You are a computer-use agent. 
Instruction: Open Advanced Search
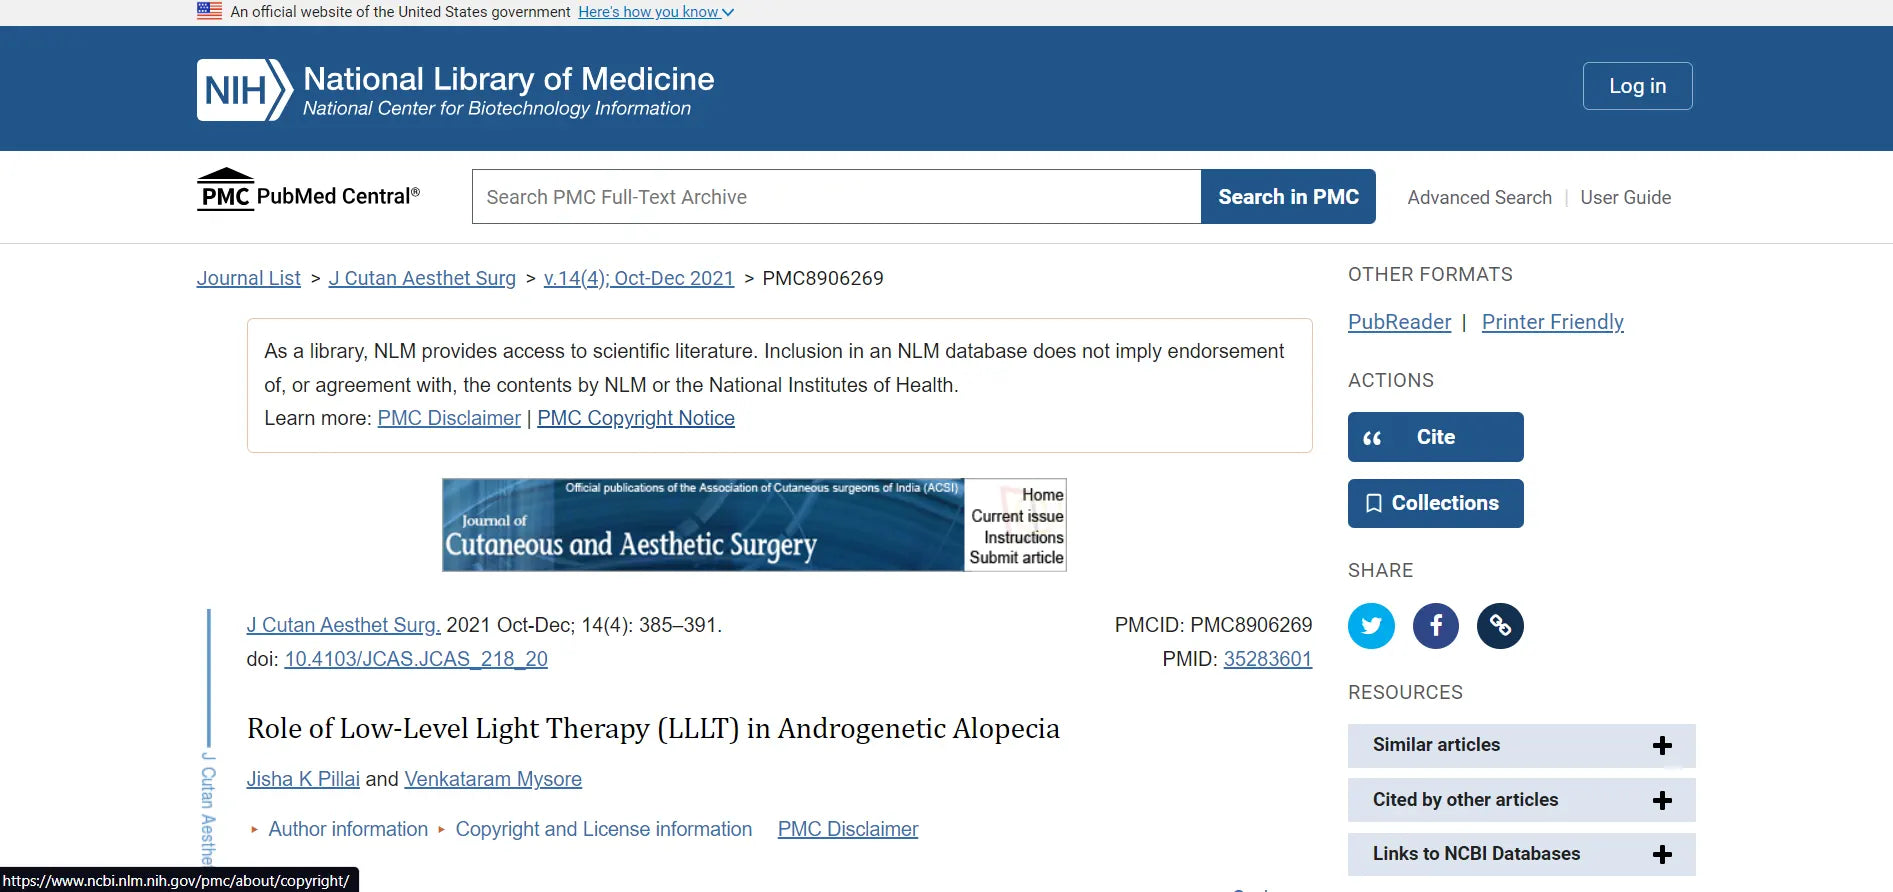pos(1479,197)
